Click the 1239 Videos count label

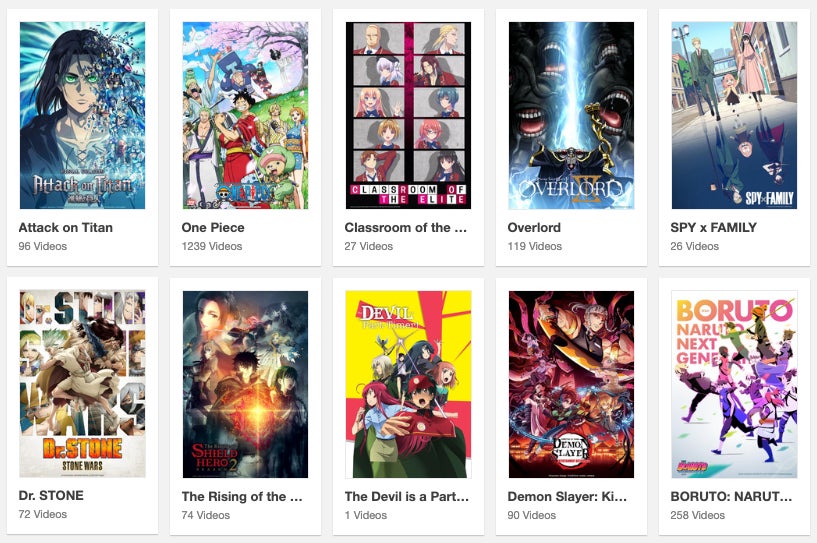(212, 246)
